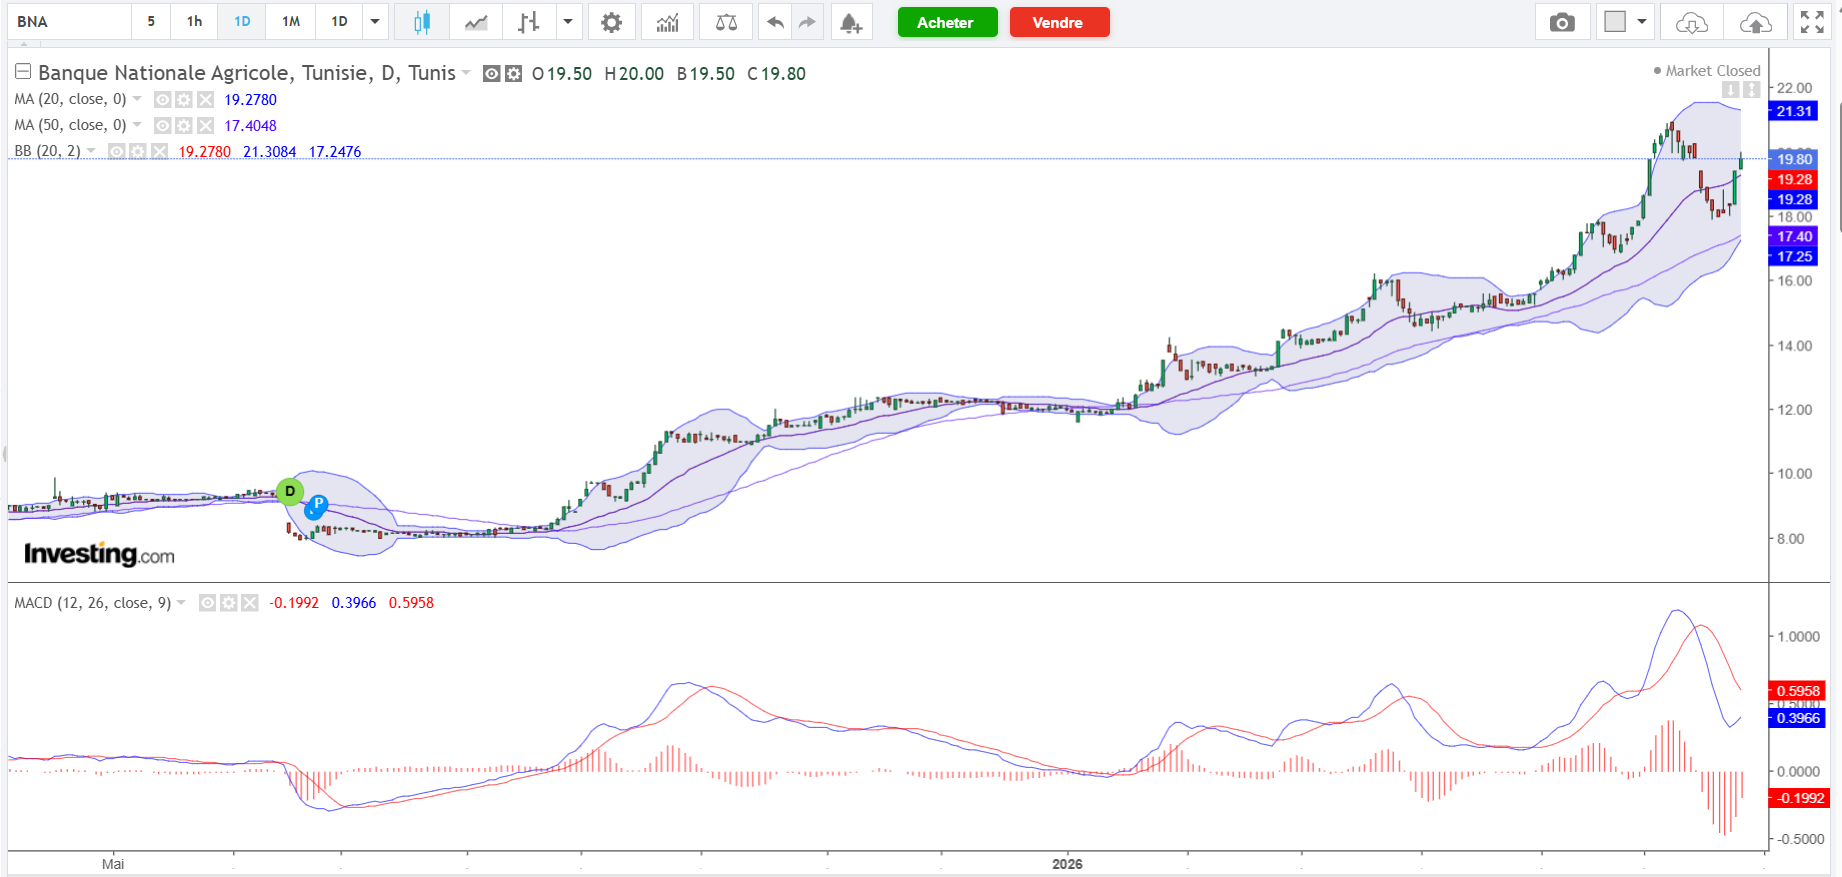Click the red Vendre button
1842x877 pixels.
point(1059,22)
